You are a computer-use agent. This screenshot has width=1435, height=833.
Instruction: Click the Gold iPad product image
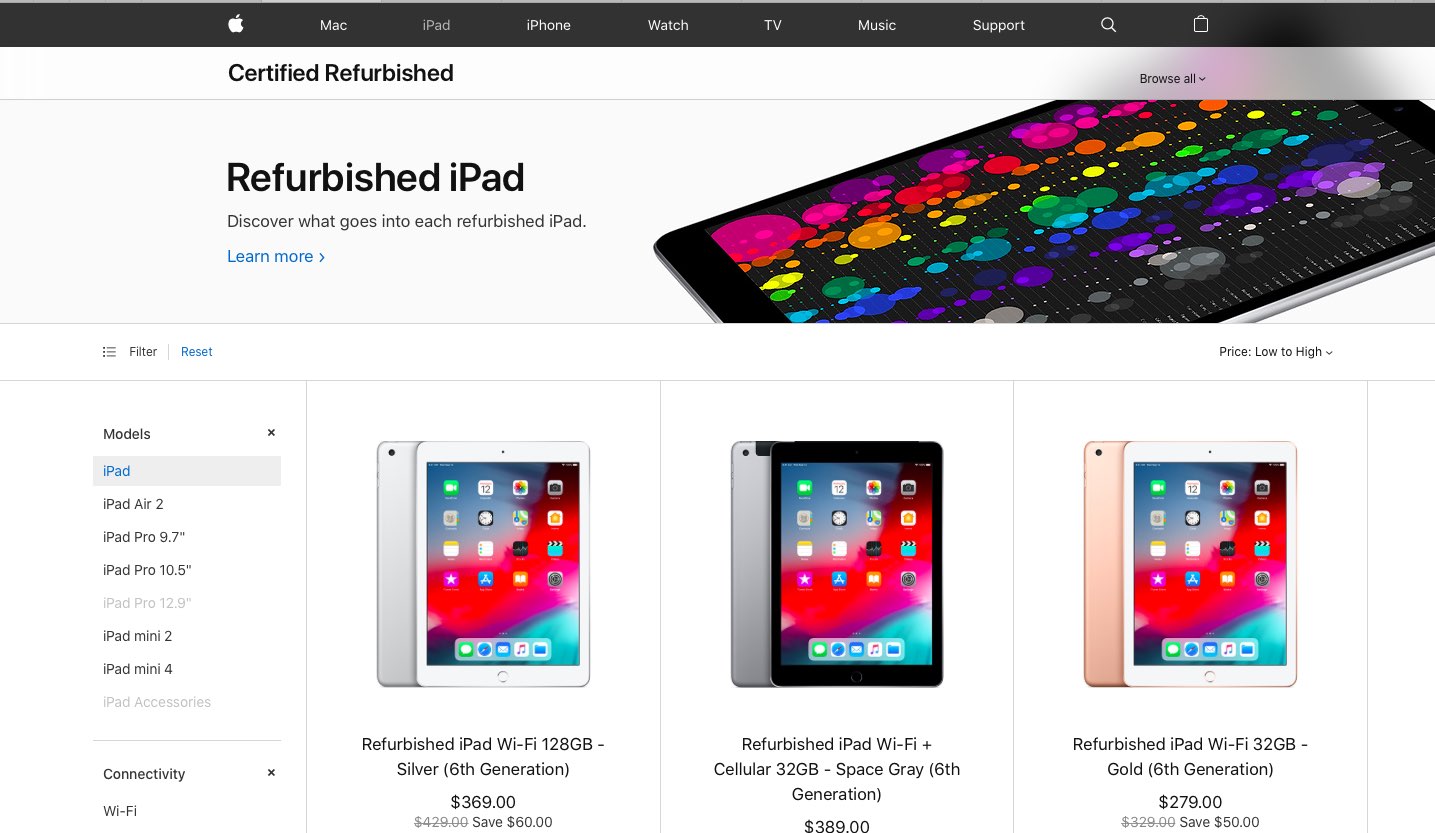1190,564
